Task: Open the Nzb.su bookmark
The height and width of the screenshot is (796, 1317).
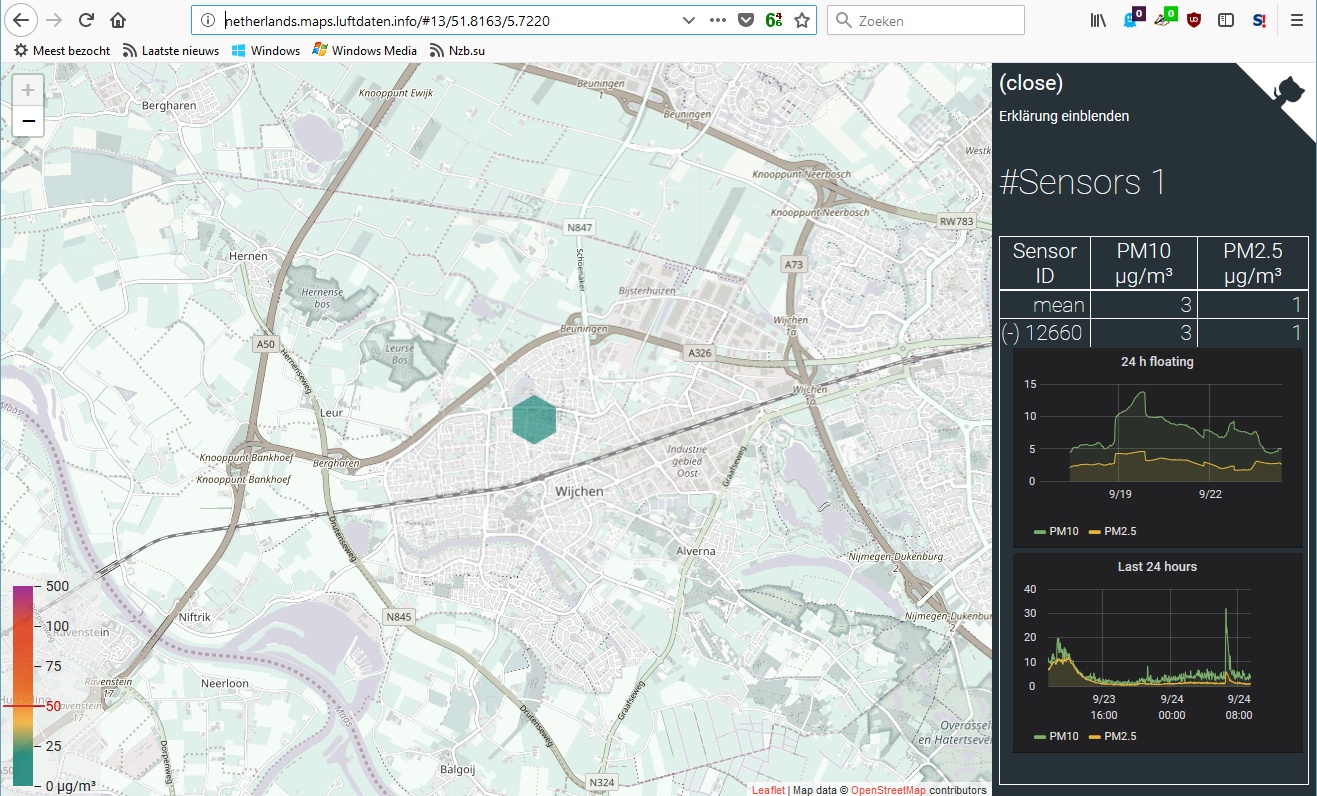Action: click(x=459, y=50)
